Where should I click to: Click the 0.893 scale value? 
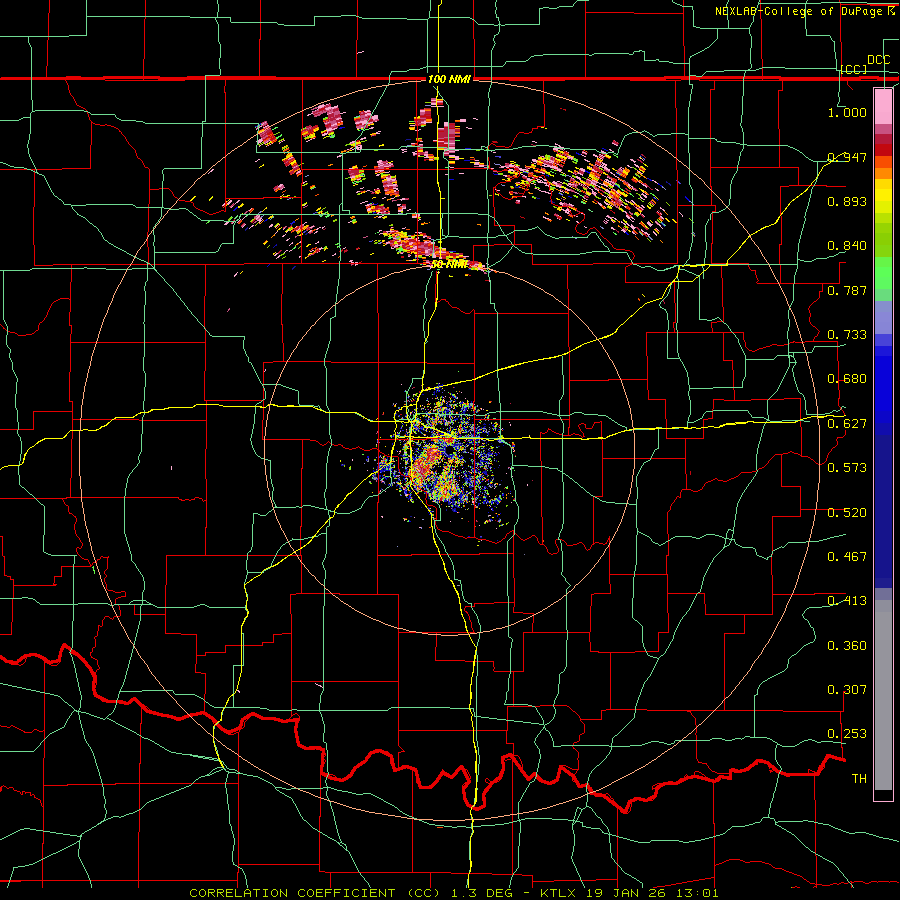847,201
